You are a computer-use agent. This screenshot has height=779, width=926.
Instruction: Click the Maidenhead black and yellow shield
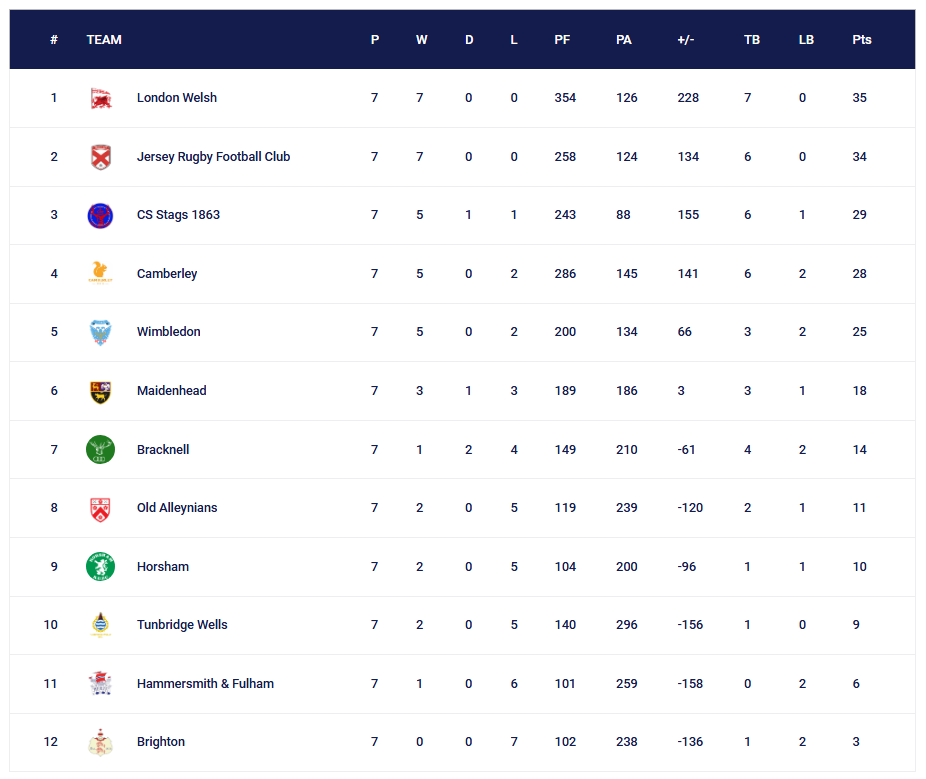100,392
